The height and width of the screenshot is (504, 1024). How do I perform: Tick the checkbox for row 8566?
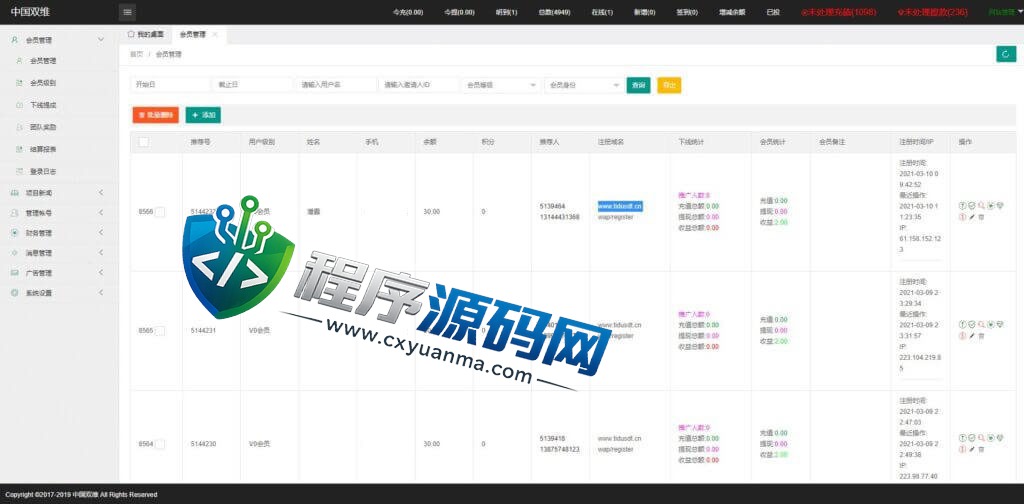[x=160, y=212]
